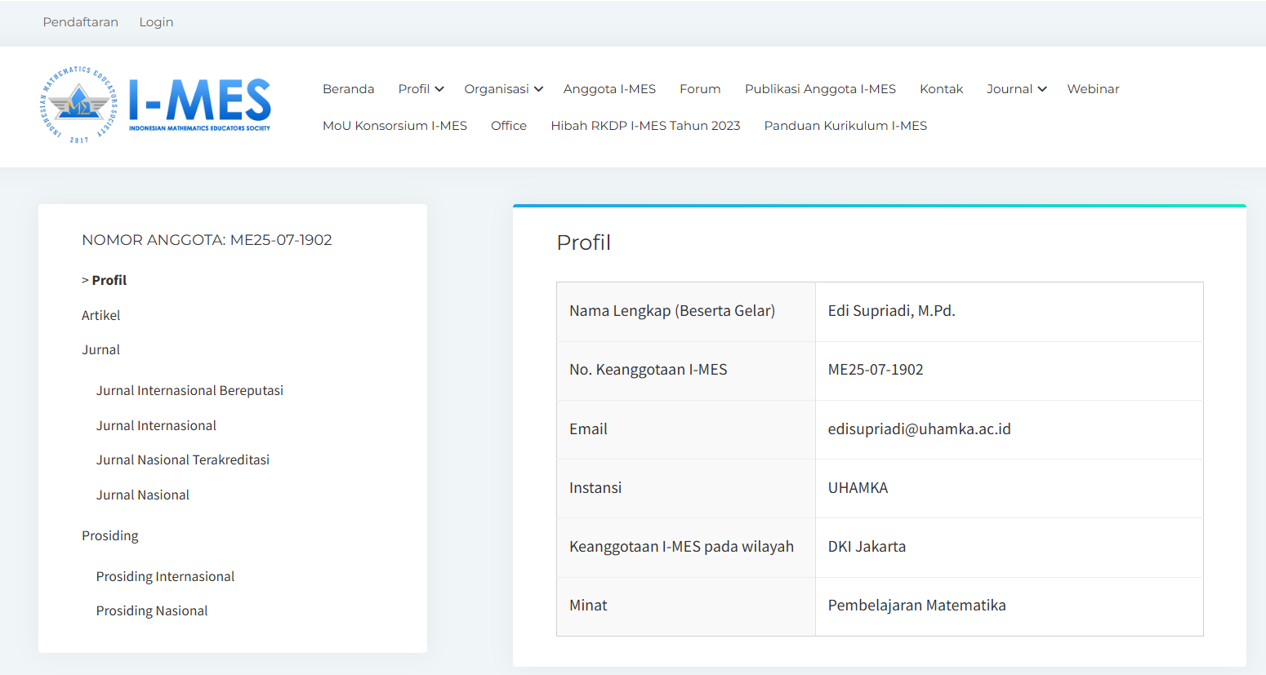Open Prosiding Internasional in sidebar
This screenshot has width=1266, height=675.
click(165, 577)
